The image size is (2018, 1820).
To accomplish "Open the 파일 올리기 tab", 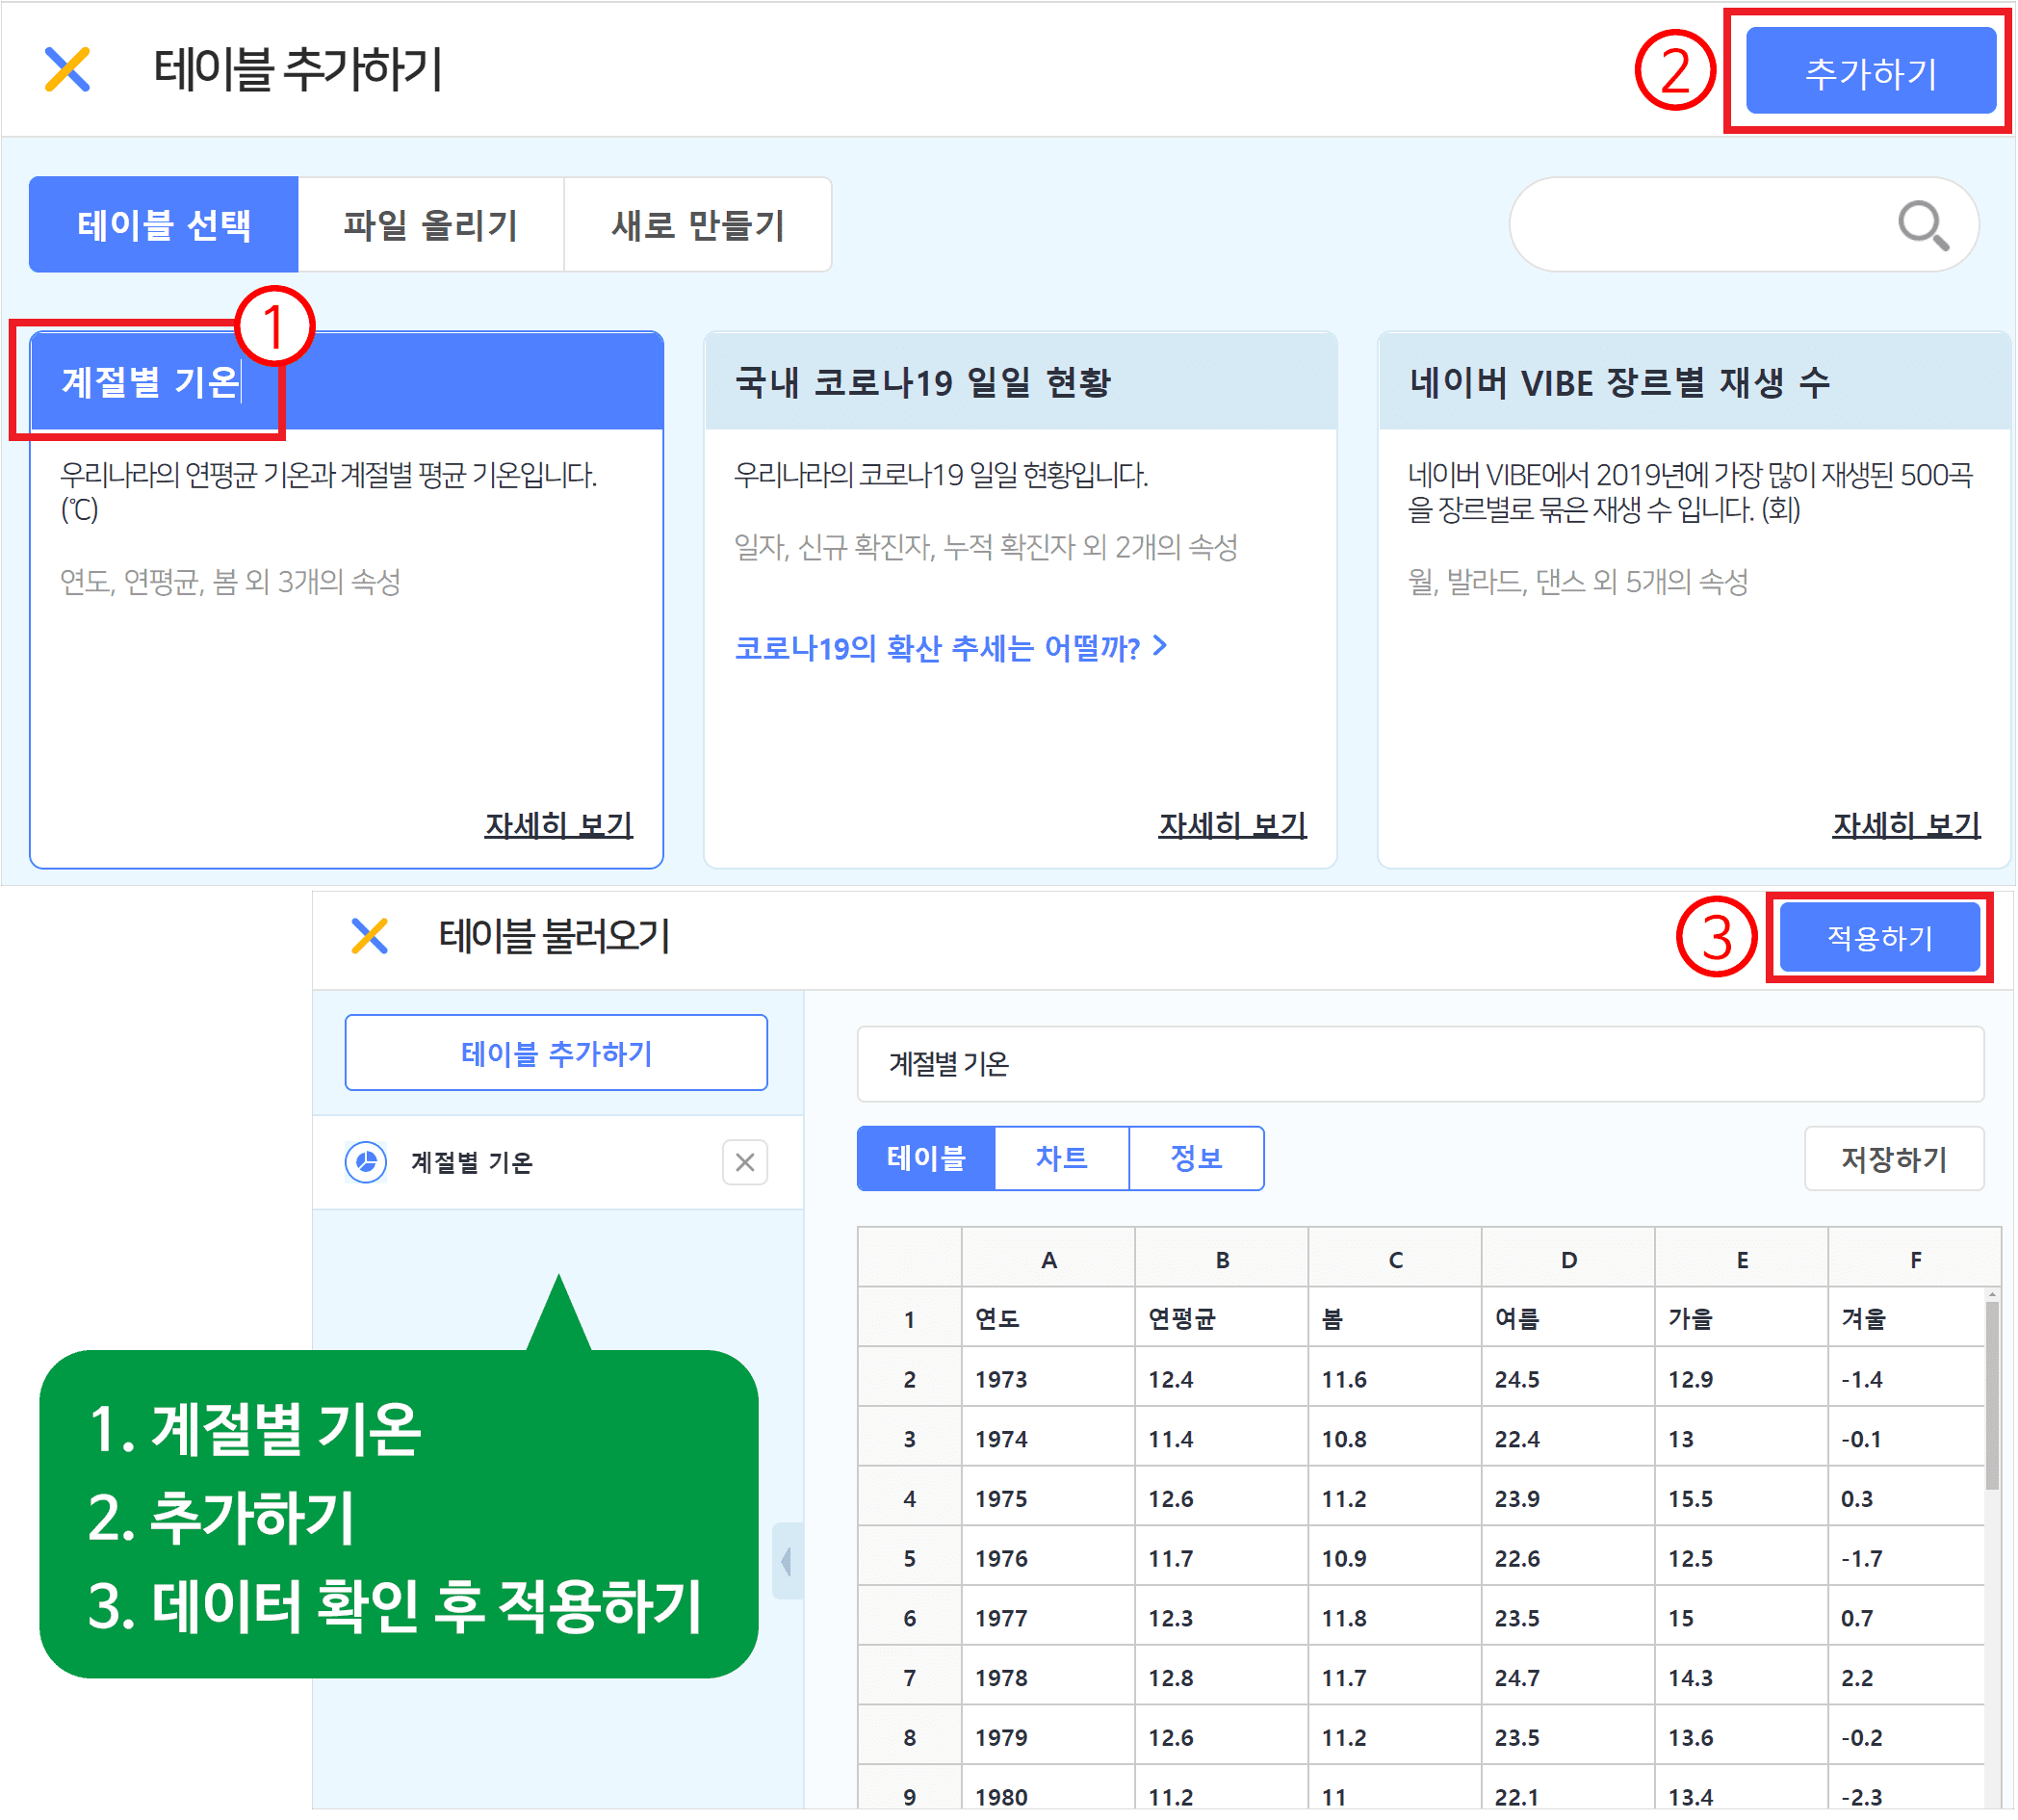I will coord(431,225).
